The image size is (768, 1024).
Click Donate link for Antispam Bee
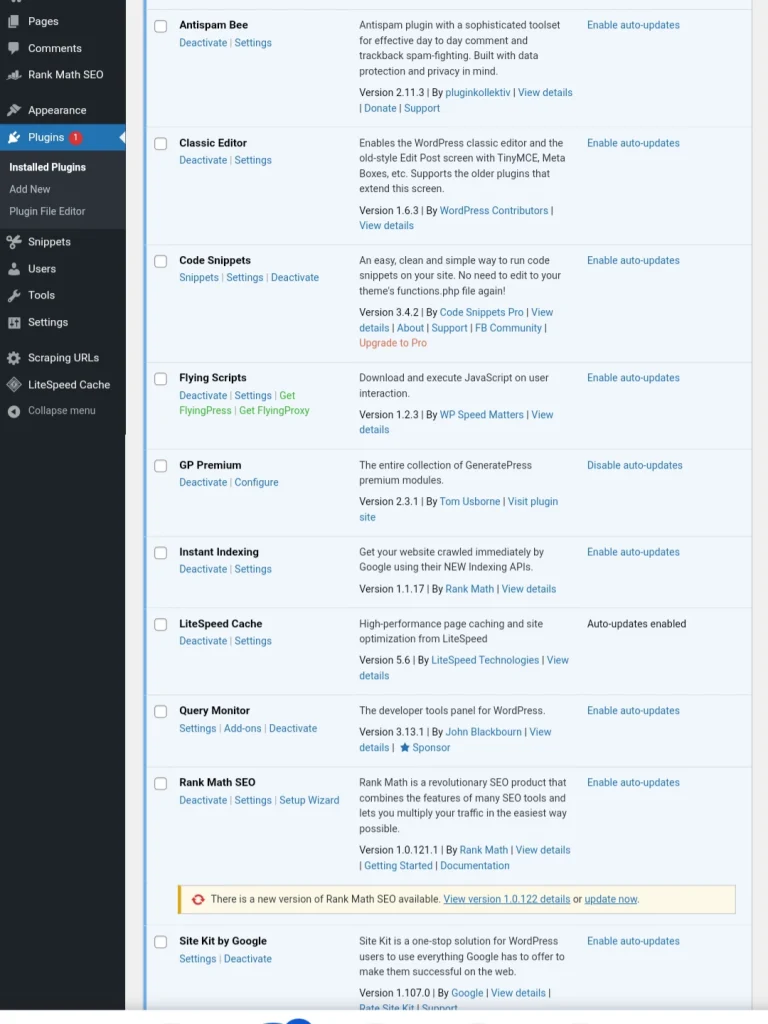coord(380,108)
